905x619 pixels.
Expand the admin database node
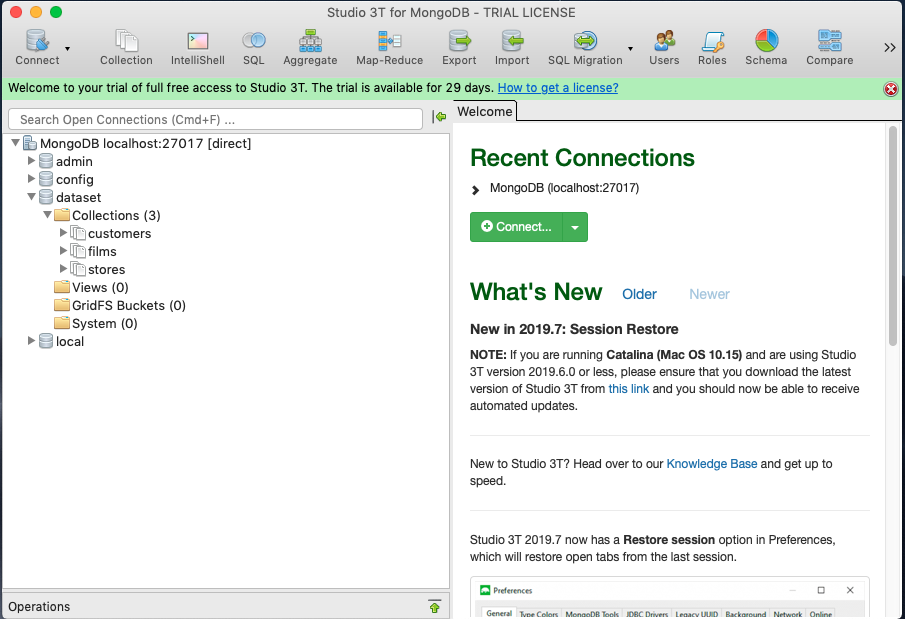coord(32,161)
